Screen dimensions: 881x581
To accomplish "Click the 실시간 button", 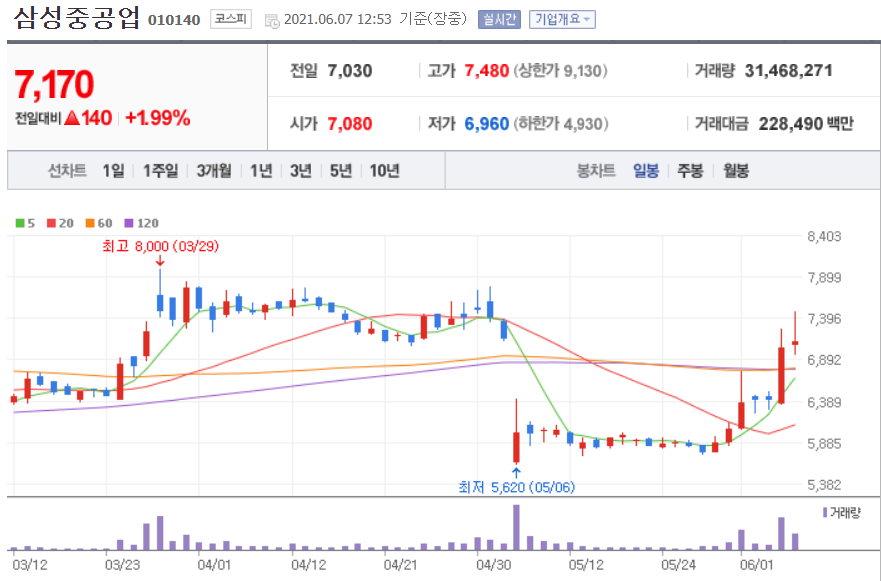I will [499, 20].
